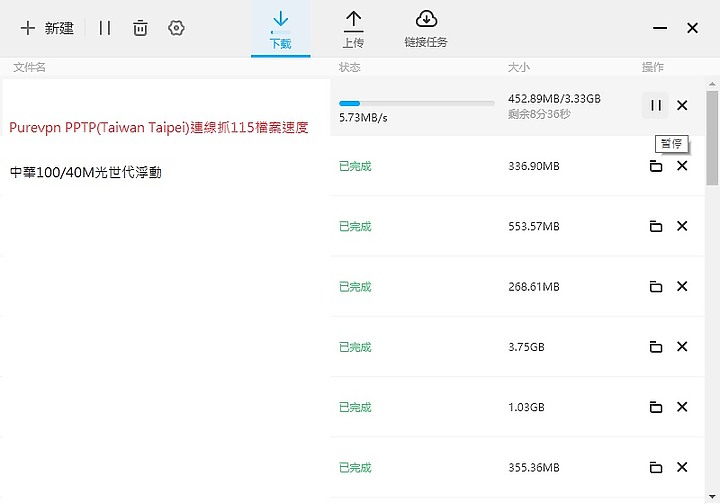This screenshot has height=503, width=720.
Task: Click the scrollbar up arrow
Action: click(x=712, y=84)
